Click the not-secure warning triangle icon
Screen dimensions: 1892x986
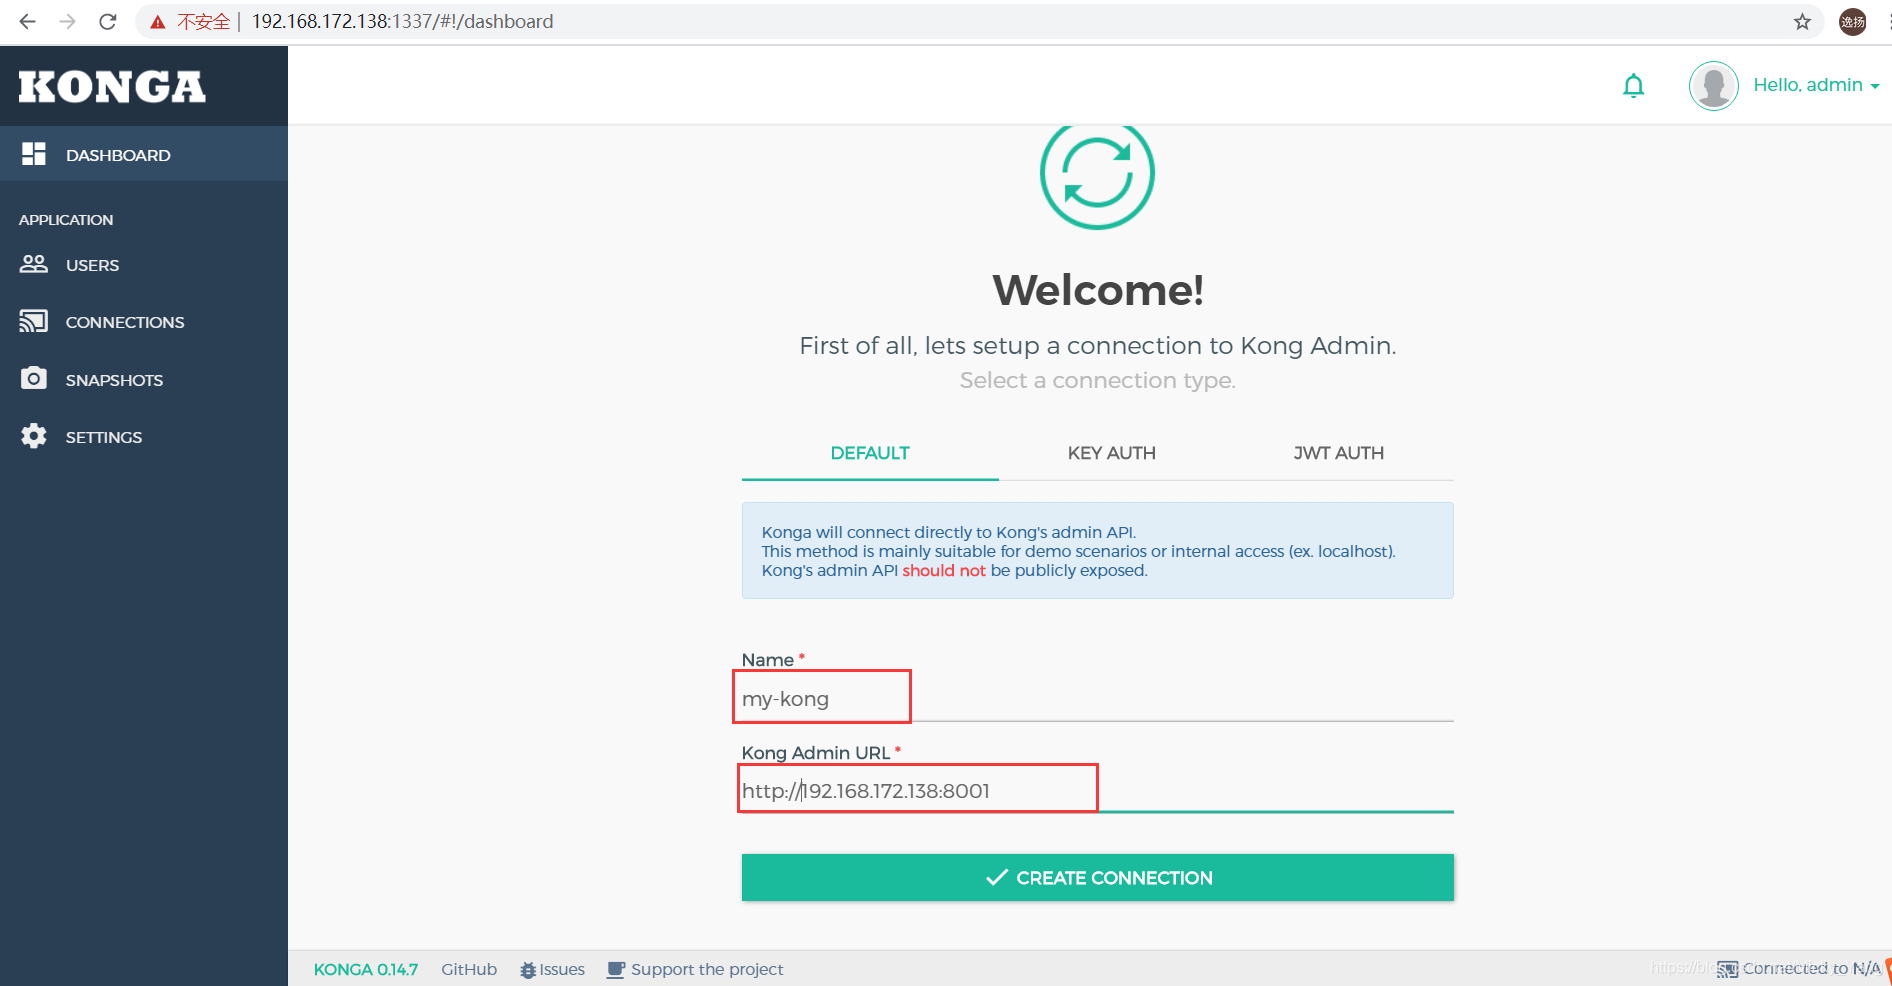(x=158, y=22)
